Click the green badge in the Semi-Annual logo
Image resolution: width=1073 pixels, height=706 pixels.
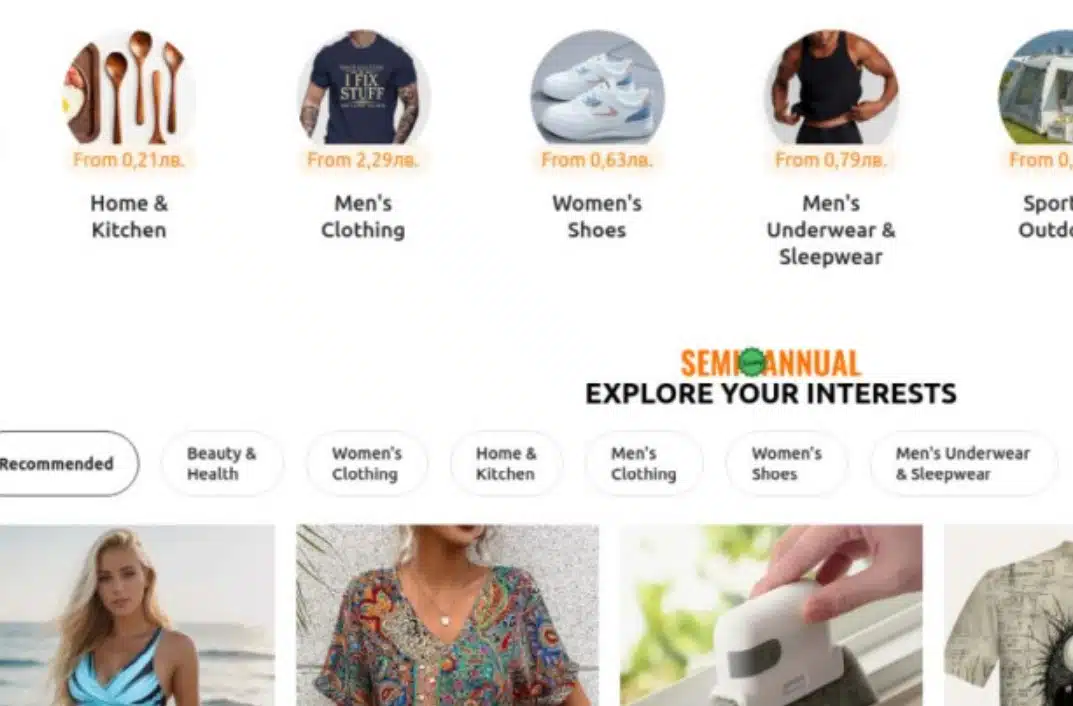[x=753, y=361]
